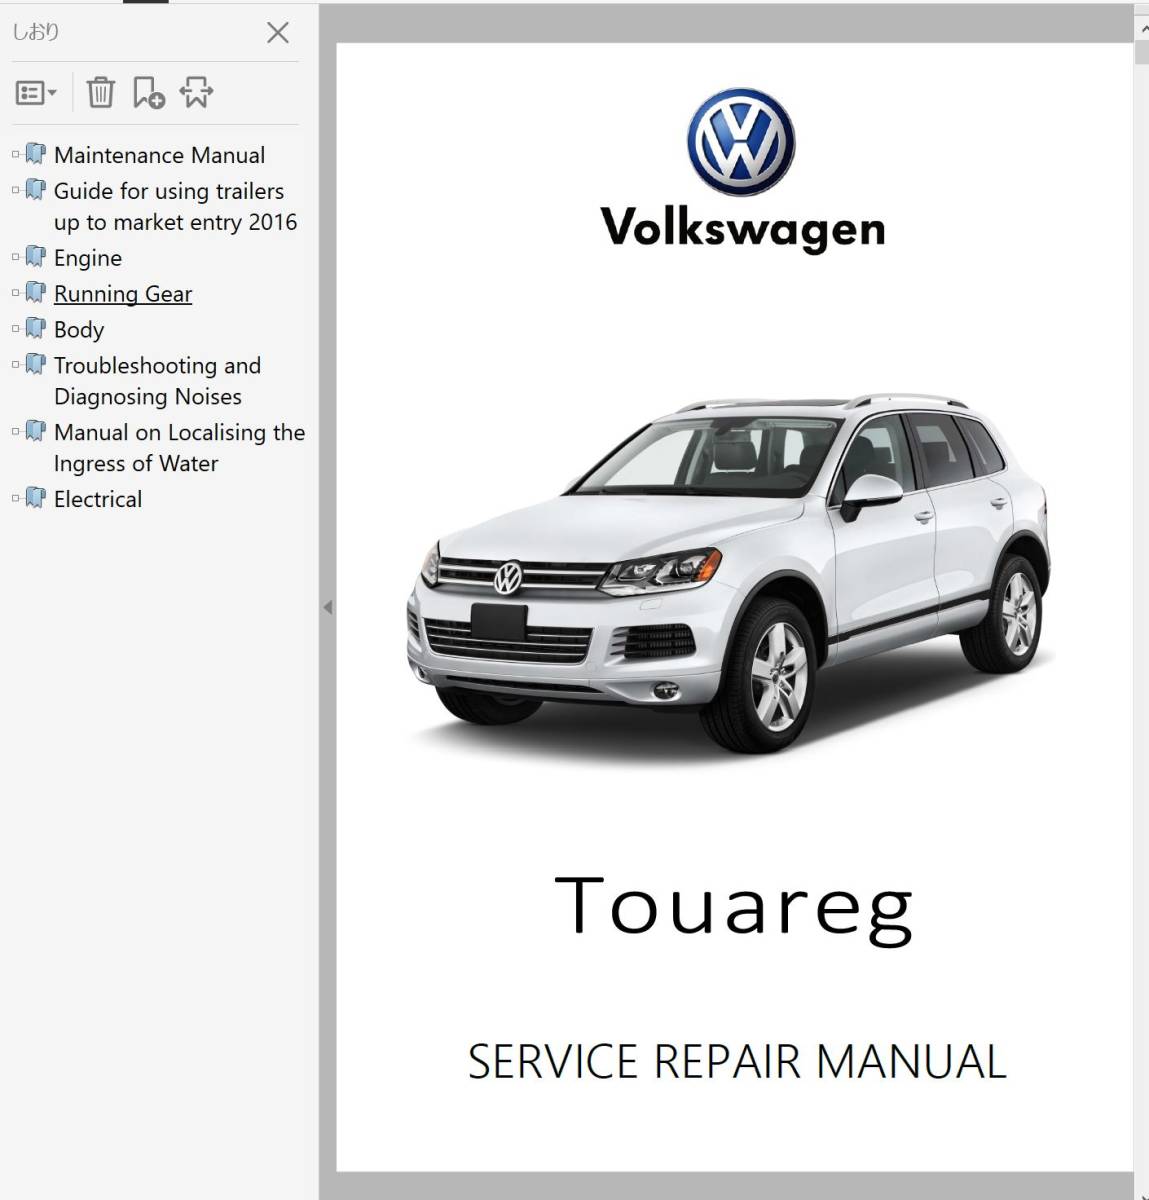Image resolution: width=1149 pixels, height=1200 pixels.
Task: Select the Electrical bookmark
Action: coord(98,499)
